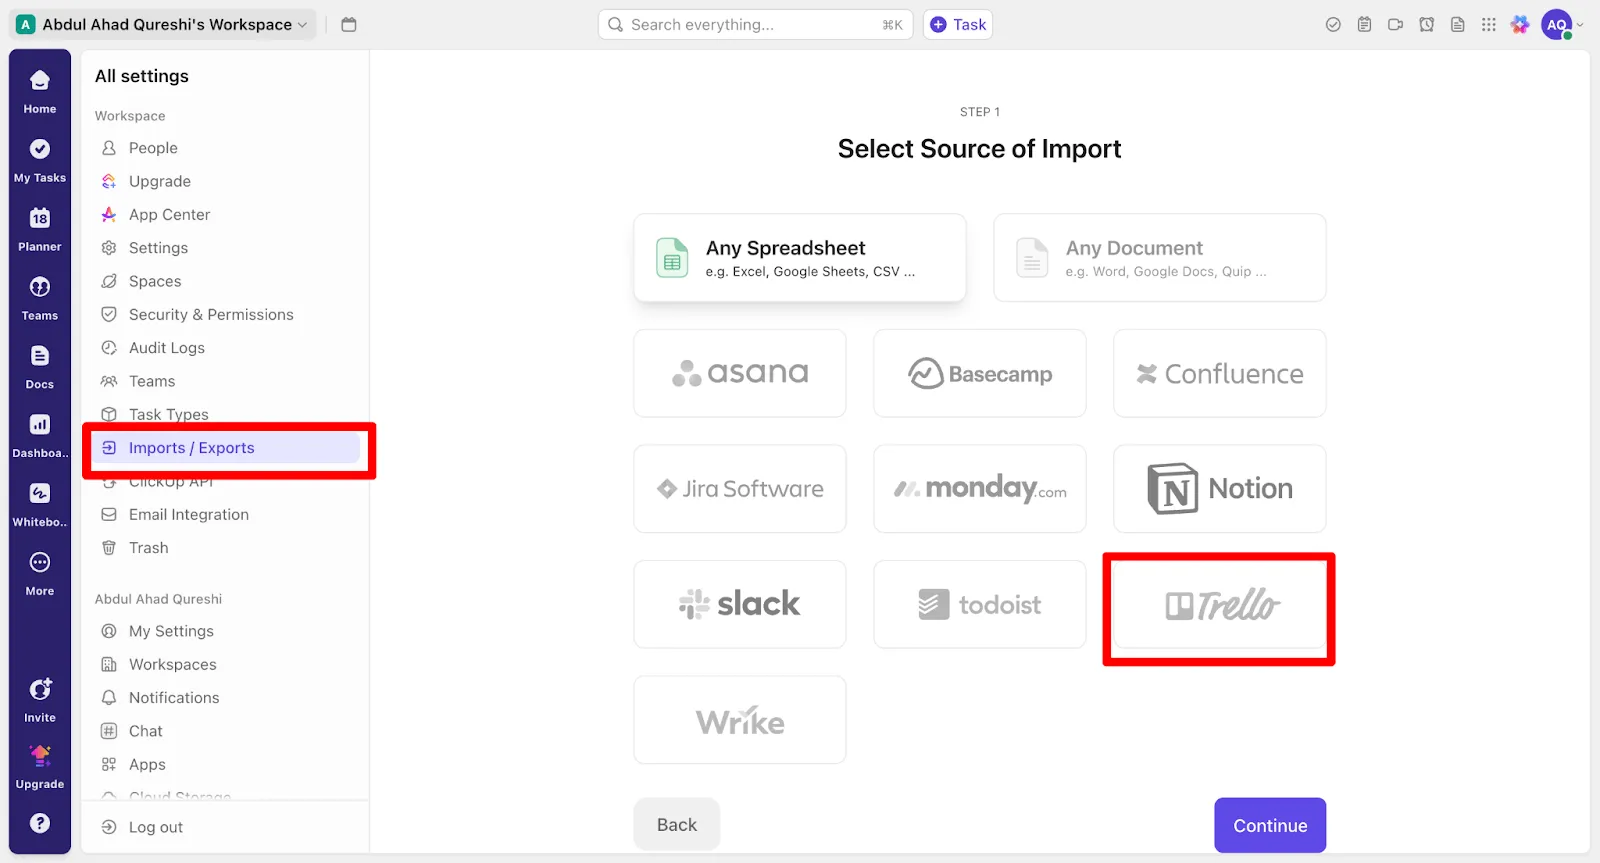
Task: Open the alarm reminder icon in top bar
Action: click(x=1426, y=24)
